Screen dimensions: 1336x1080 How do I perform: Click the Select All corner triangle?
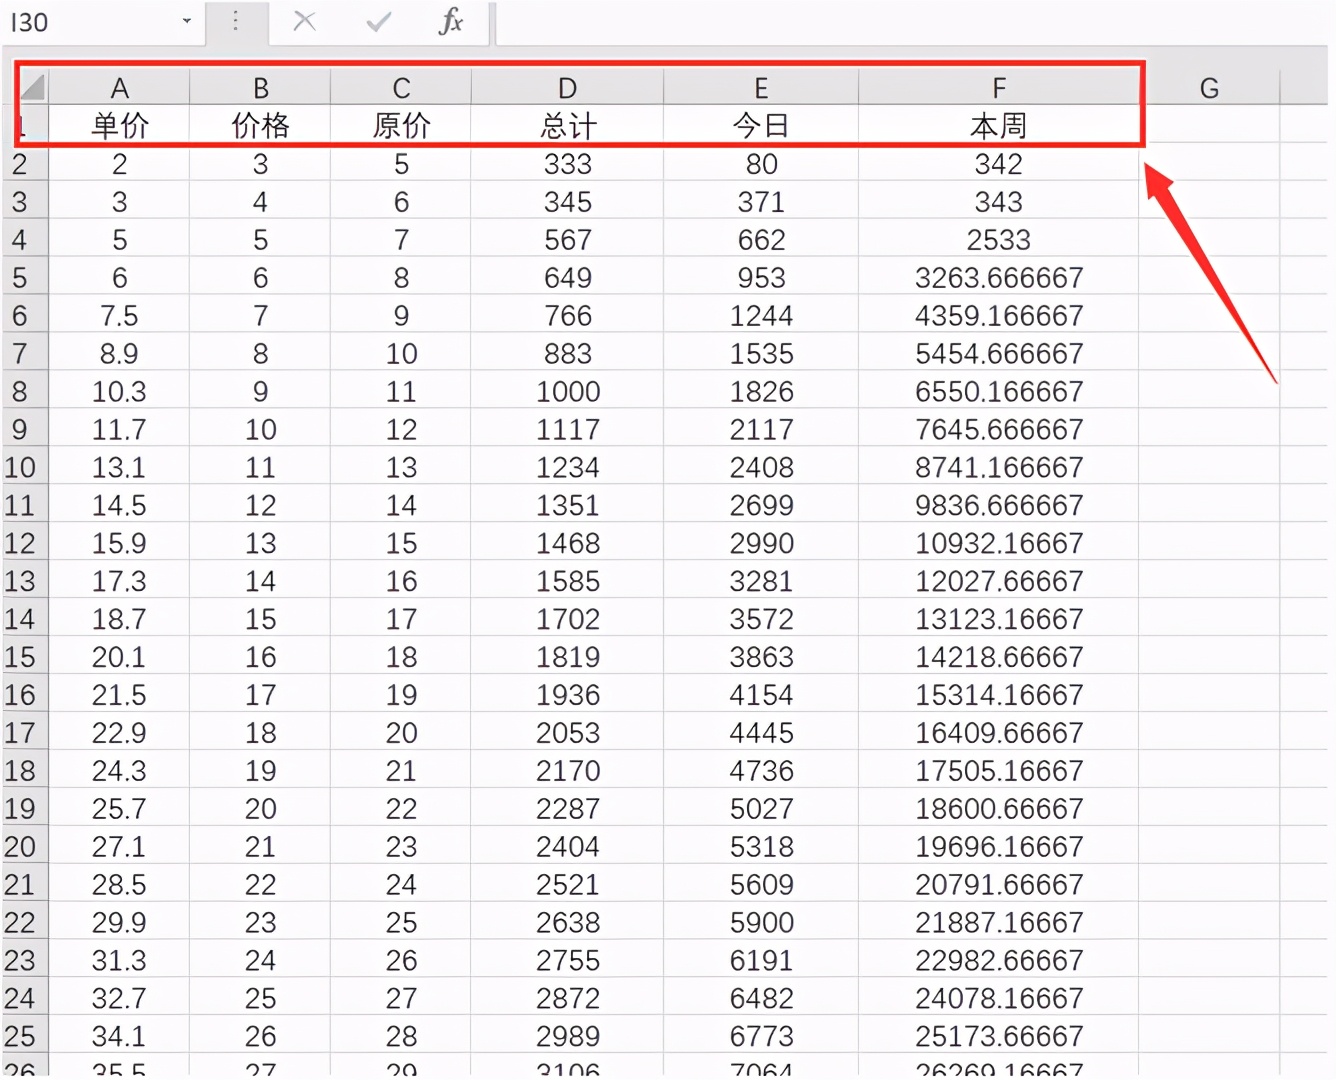32,88
